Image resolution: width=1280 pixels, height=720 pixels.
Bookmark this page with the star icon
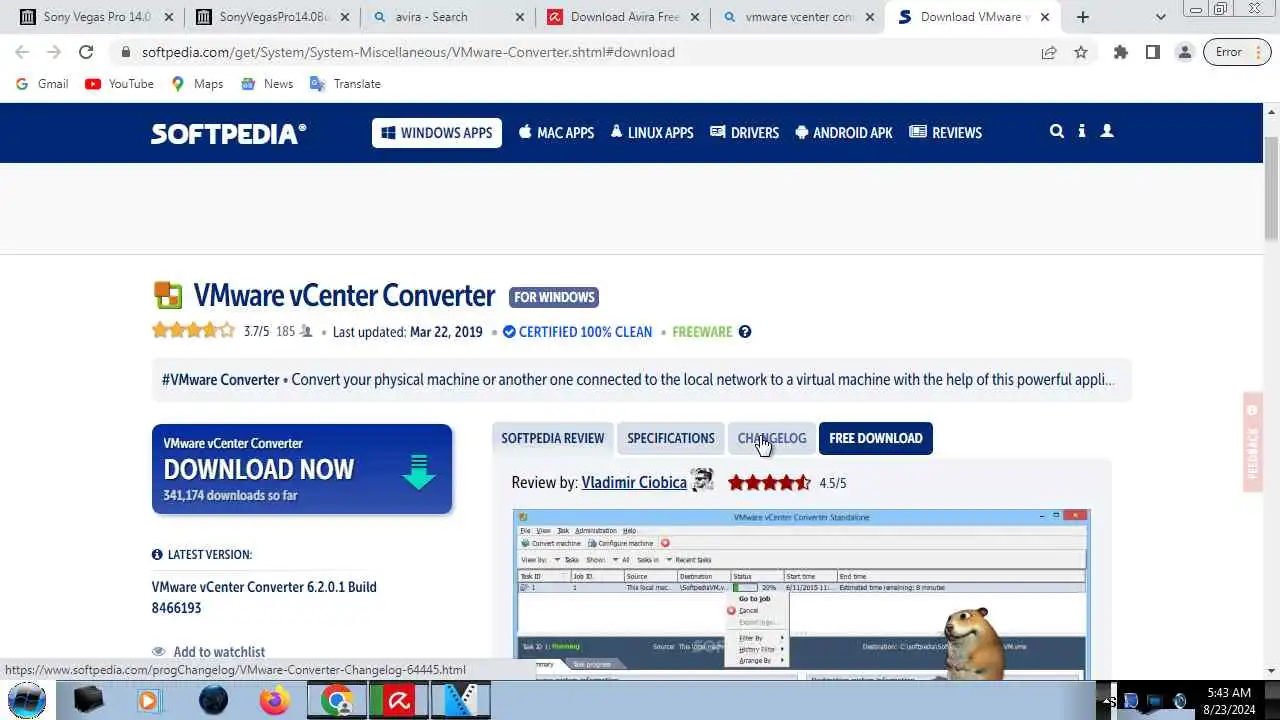pos(1081,52)
